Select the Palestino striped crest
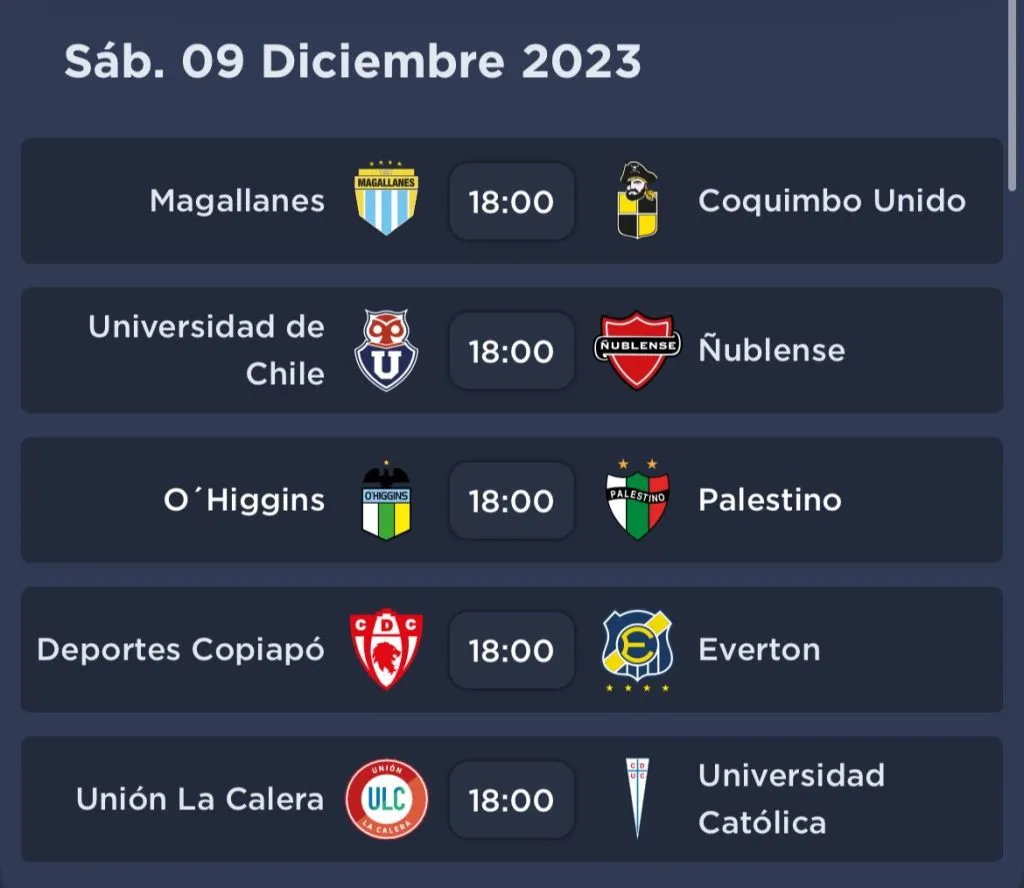1024x888 pixels. click(638, 500)
